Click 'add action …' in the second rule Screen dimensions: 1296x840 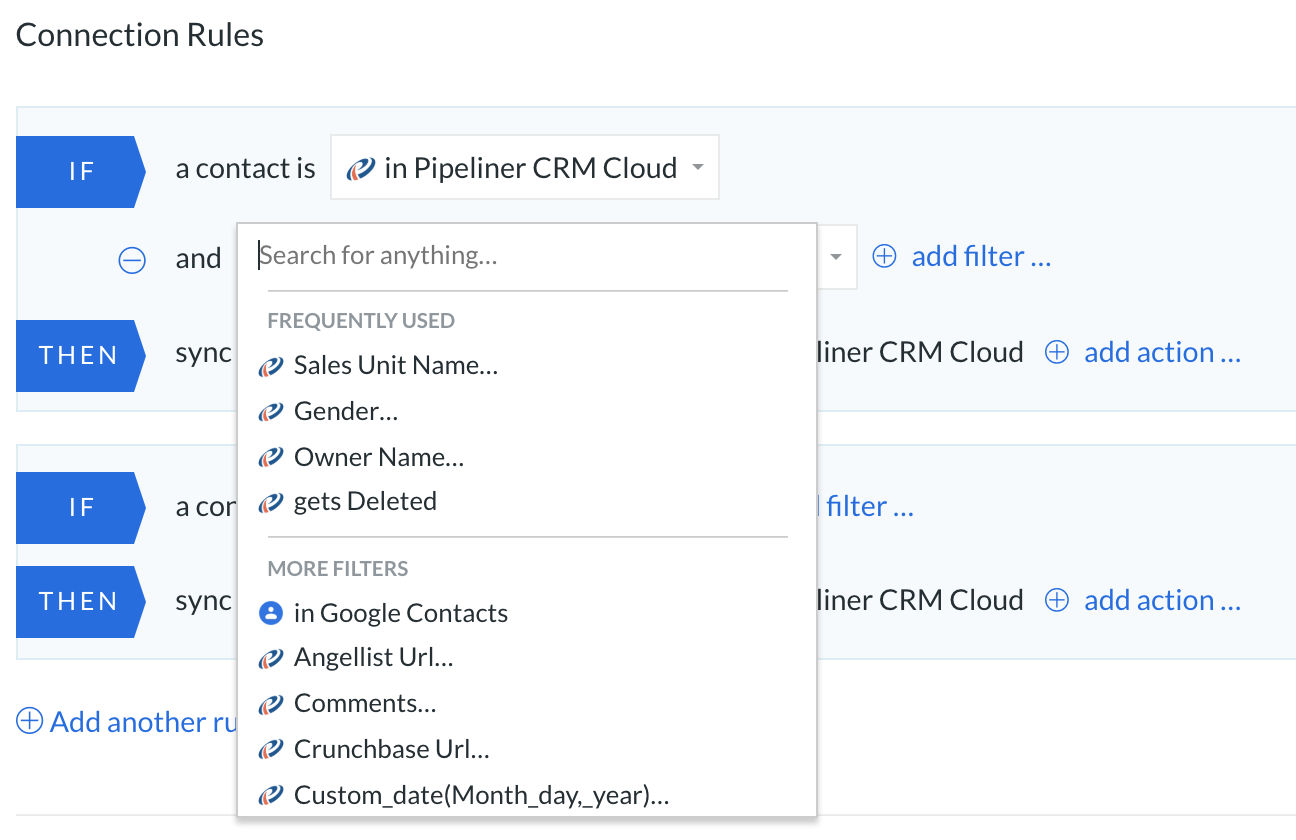(x=1162, y=600)
